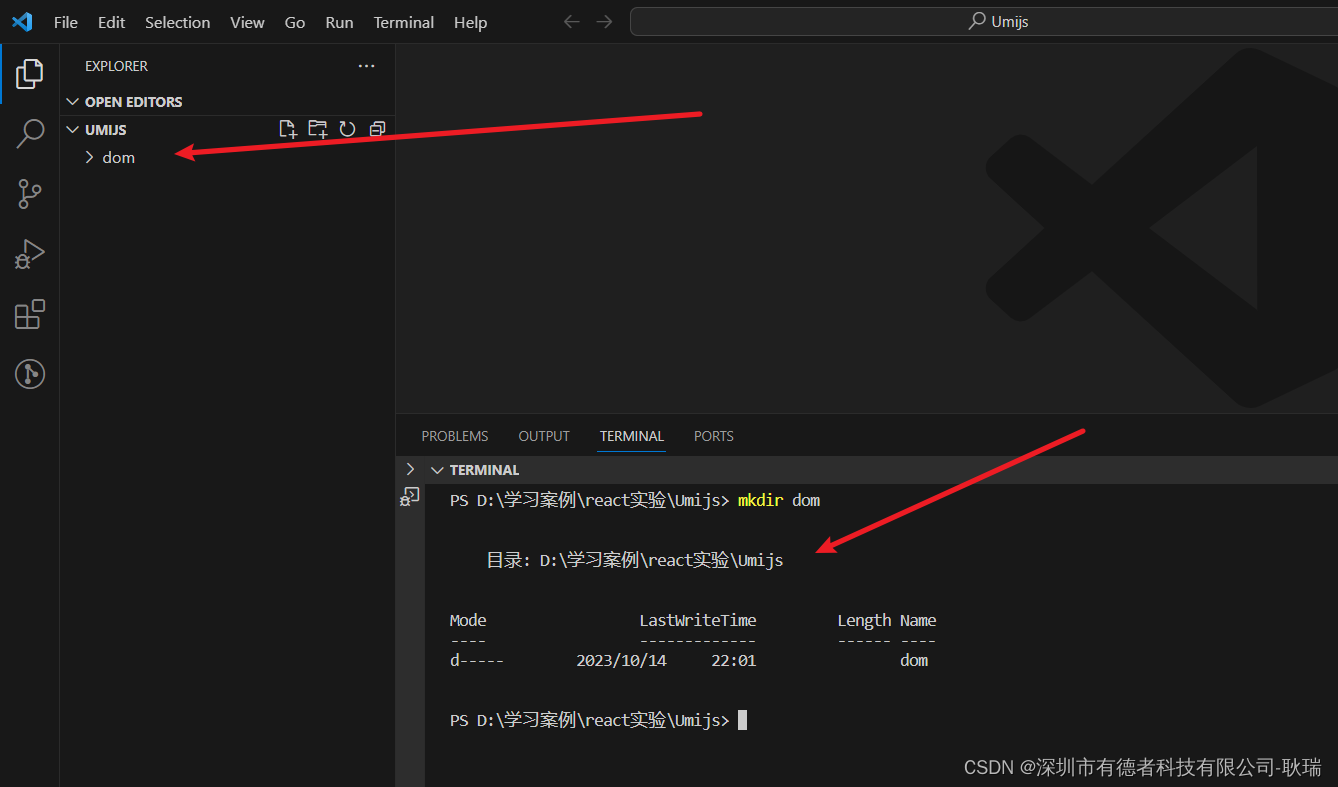Refresh the Explorer with the refresh icon
This screenshot has height=787, width=1338.
coord(347,129)
